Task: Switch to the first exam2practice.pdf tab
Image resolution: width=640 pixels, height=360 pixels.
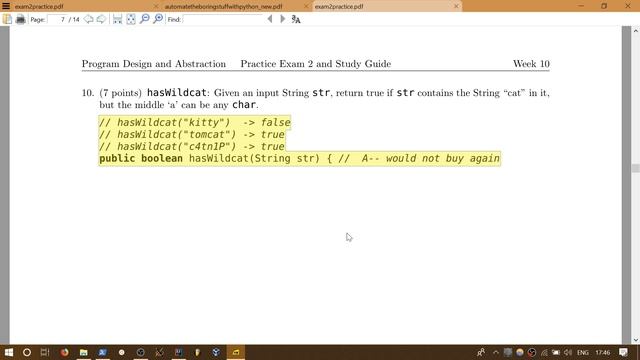Action: click(39, 7)
